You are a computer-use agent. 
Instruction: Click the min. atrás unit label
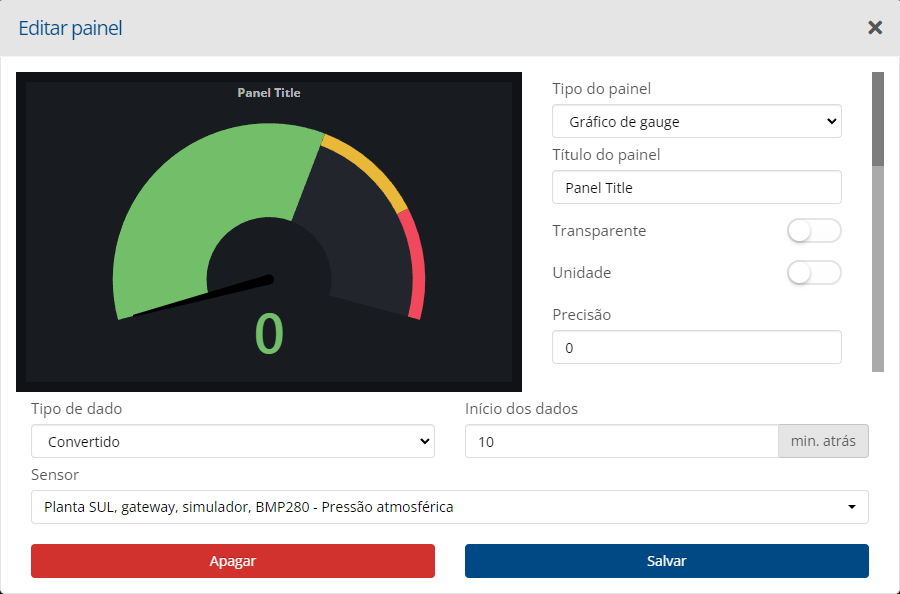click(823, 441)
